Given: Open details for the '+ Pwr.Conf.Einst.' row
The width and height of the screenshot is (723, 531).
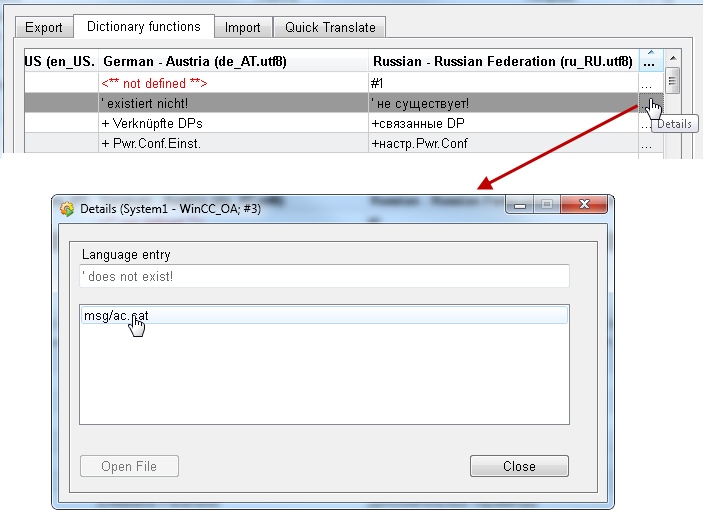Looking at the screenshot, I should coord(651,143).
